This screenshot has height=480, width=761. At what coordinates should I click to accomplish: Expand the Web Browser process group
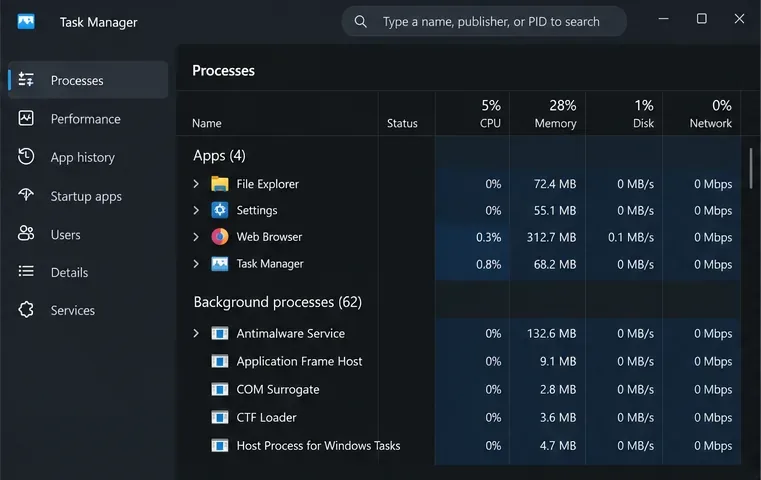click(x=196, y=237)
